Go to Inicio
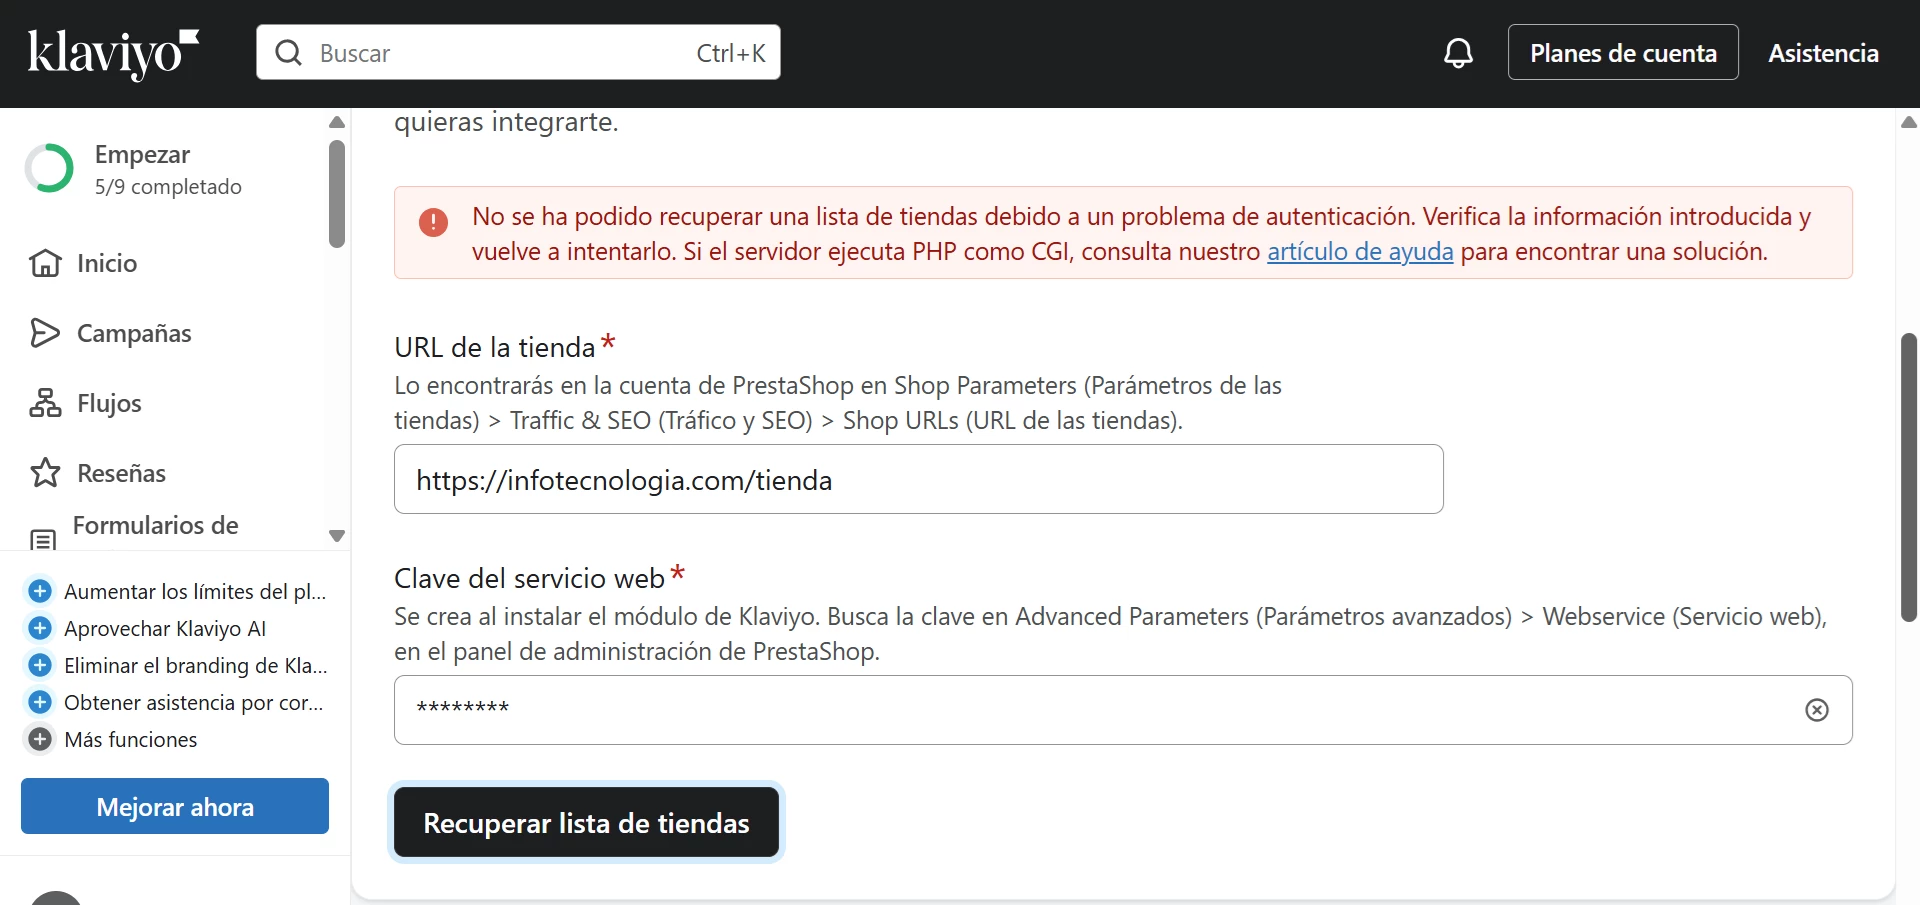Screen dimensions: 1920x905 click(x=107, y=263)
